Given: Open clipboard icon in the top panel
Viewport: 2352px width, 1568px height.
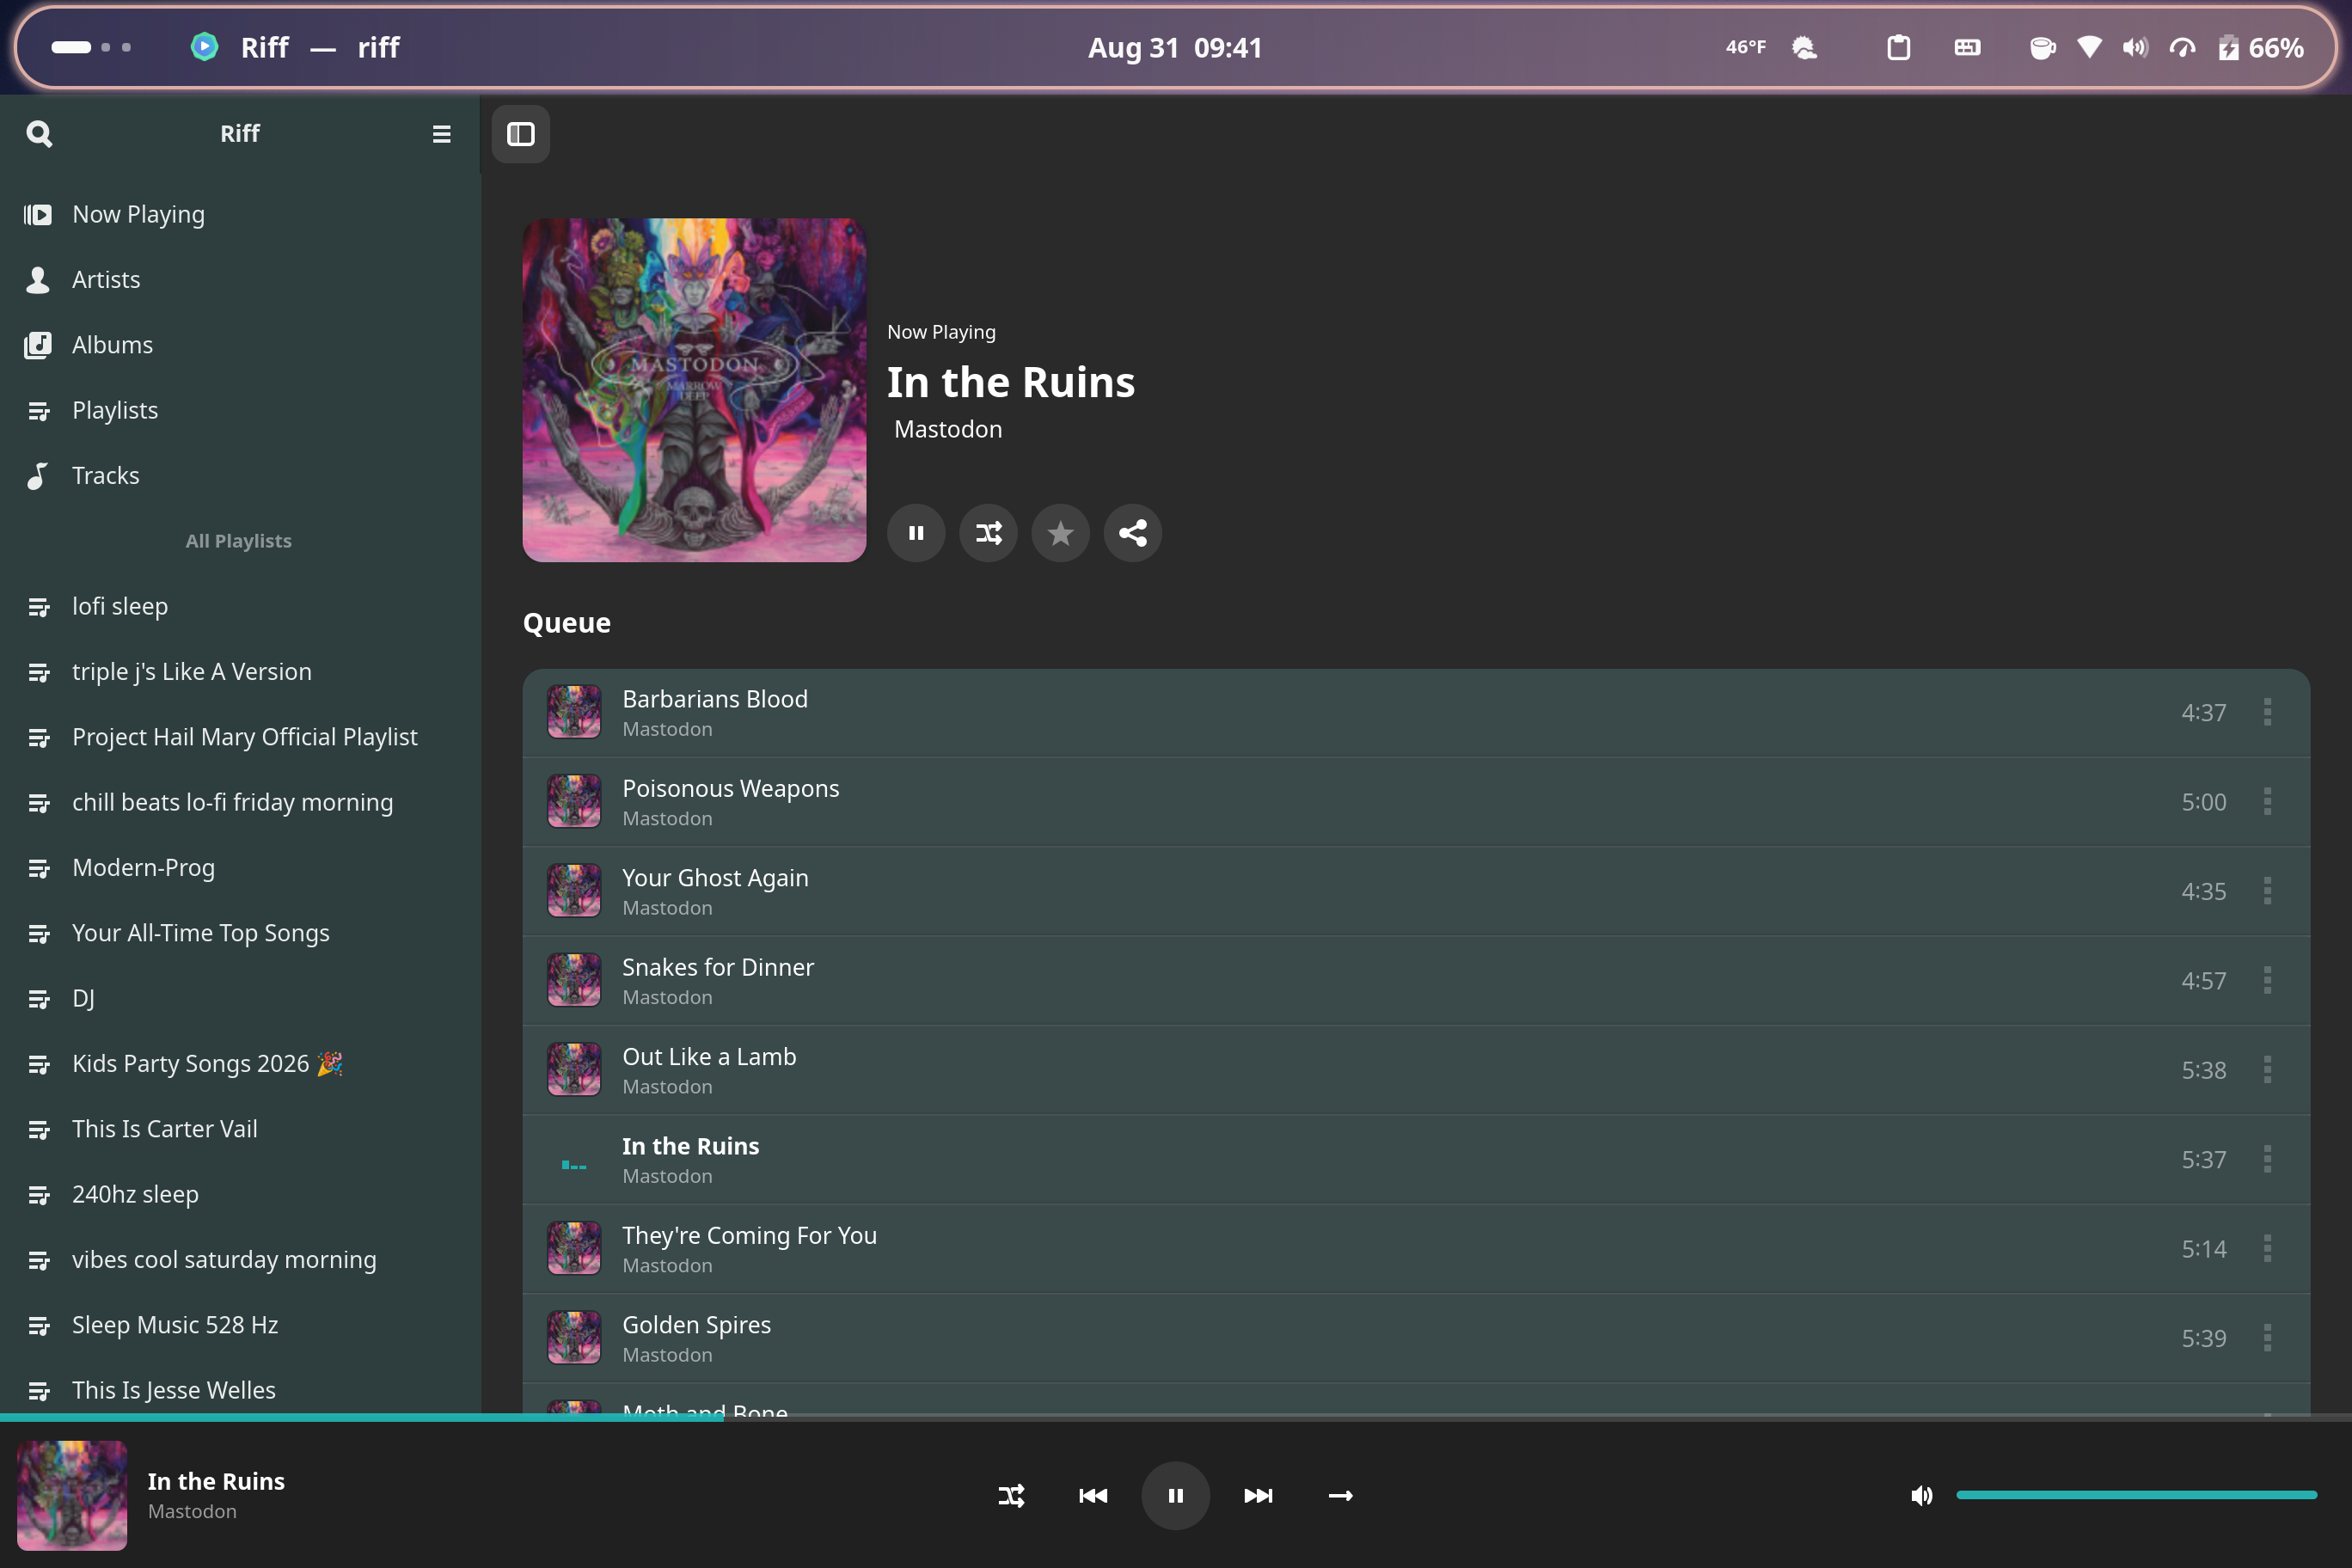Looking at the screenshot, I should click(1898, 47).
